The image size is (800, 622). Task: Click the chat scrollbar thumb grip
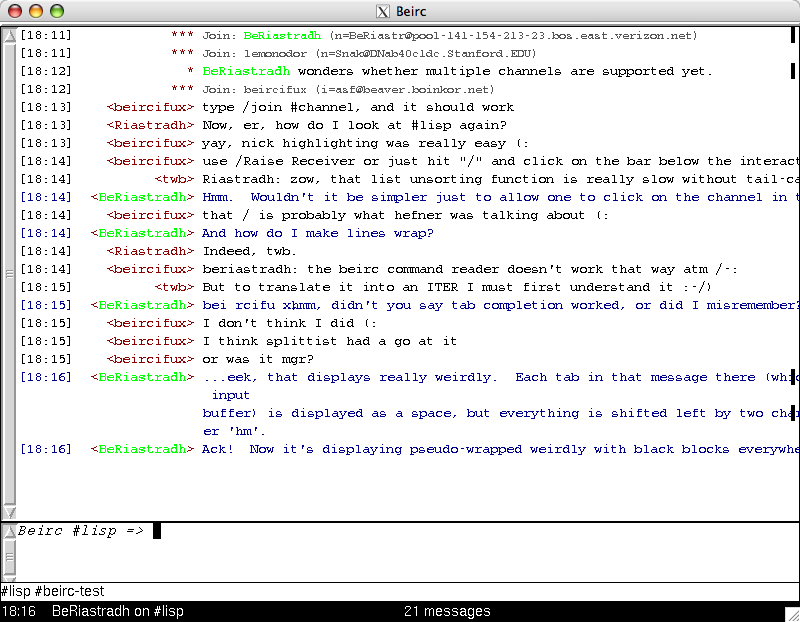[9, 272]
